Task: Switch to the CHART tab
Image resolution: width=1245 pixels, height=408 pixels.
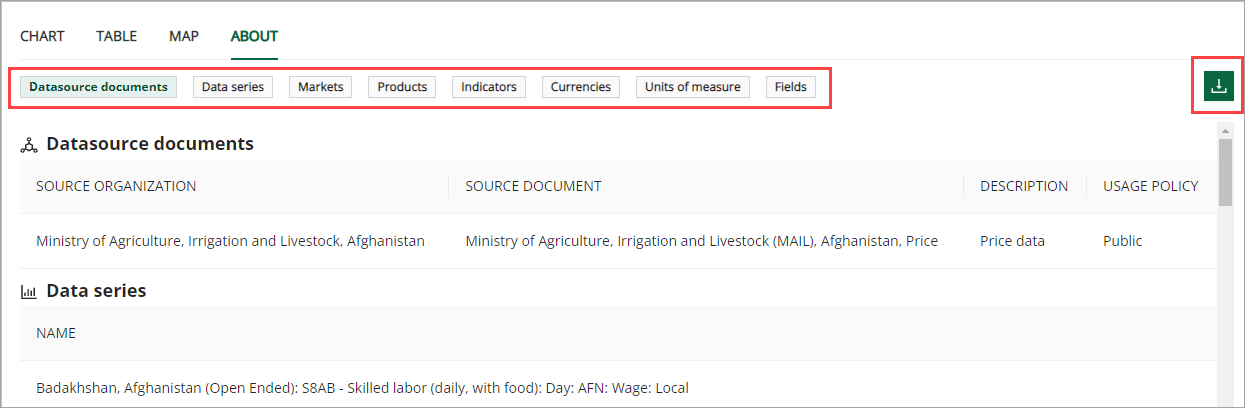Action: pyautogui.click(x=42, y=36)
